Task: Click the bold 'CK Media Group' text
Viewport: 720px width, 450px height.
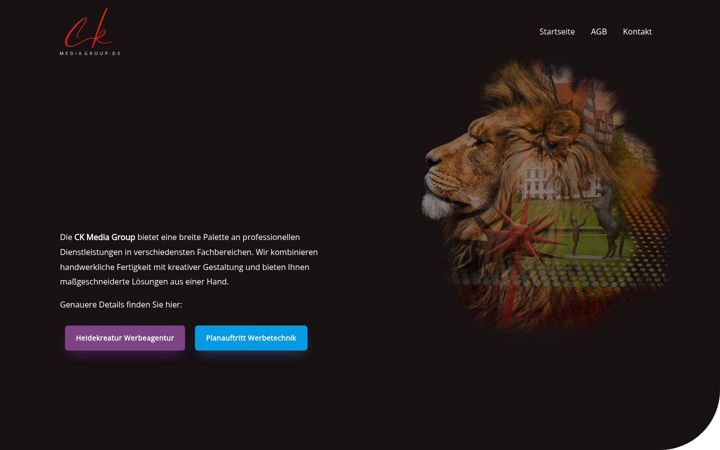Action: (105, 237)
